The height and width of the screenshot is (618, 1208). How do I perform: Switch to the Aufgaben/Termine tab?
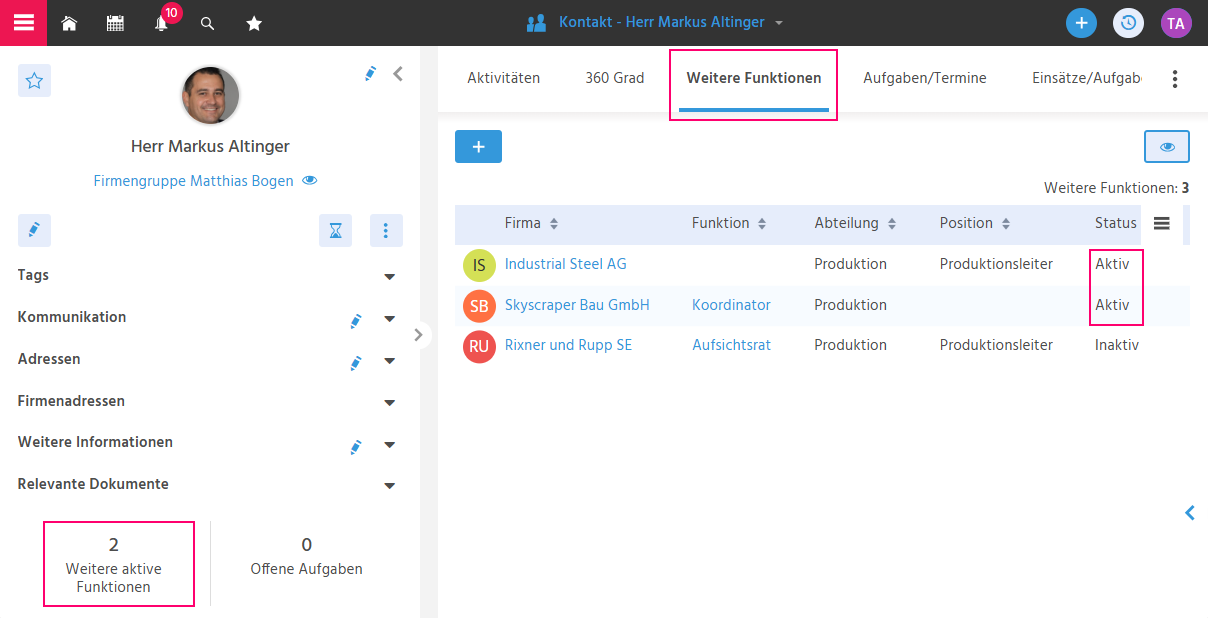925,78
